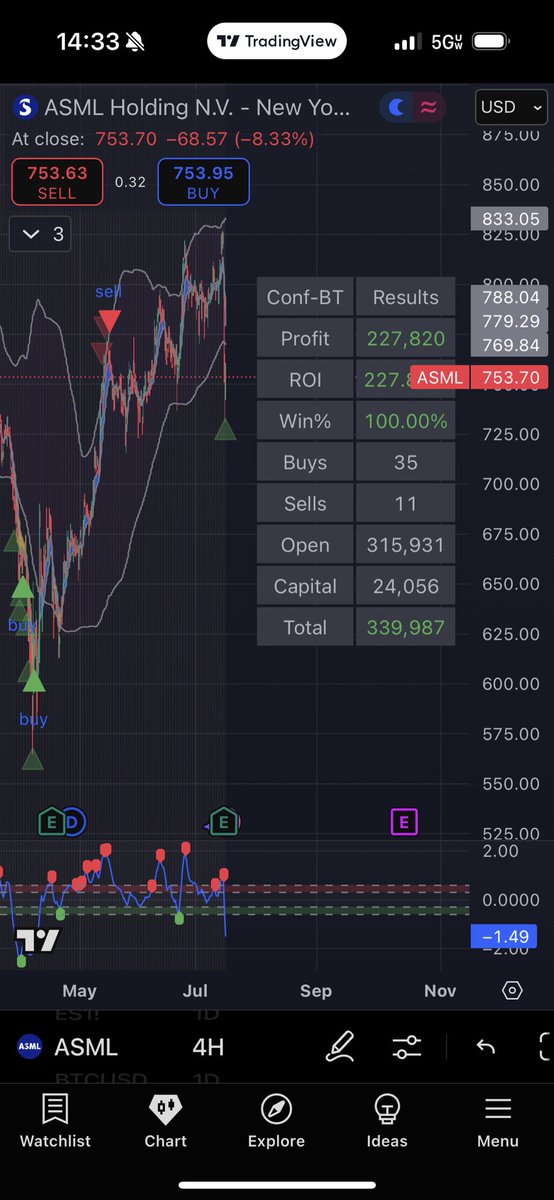Open the purple E upcoming earnings marker
The height and width of the screenshot is (1200, 554).
[404, 823]
